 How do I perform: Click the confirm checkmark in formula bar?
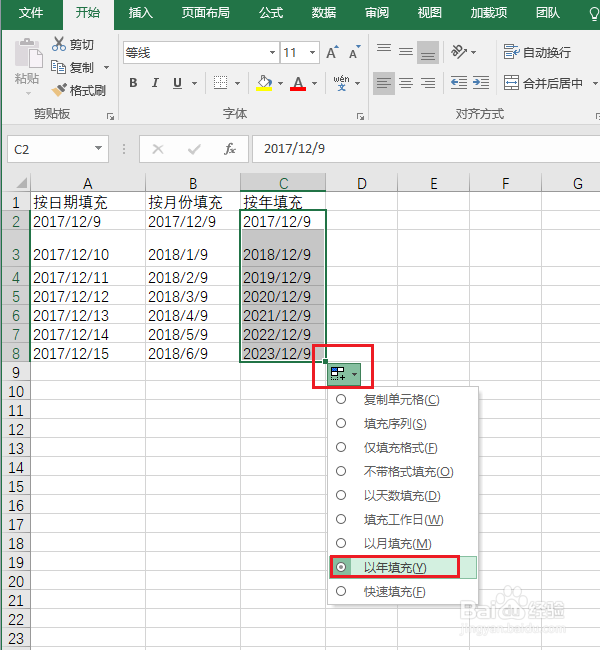(x=194, y=149)
